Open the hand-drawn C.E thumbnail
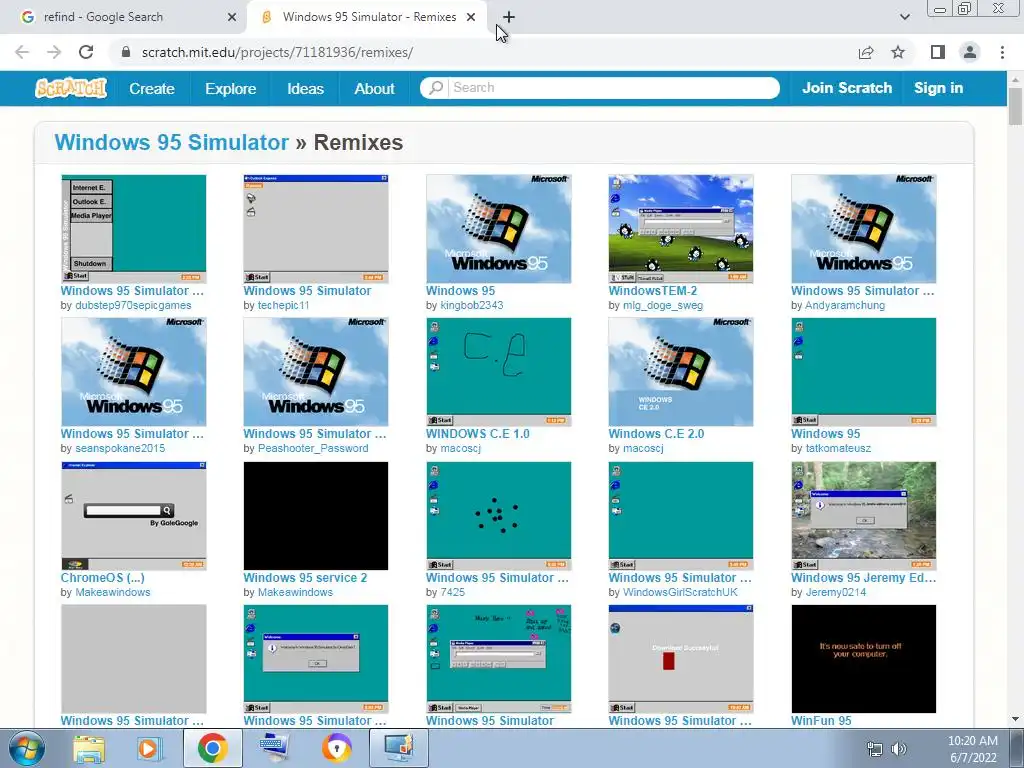The image size is (1024, 768). (498, 372)
